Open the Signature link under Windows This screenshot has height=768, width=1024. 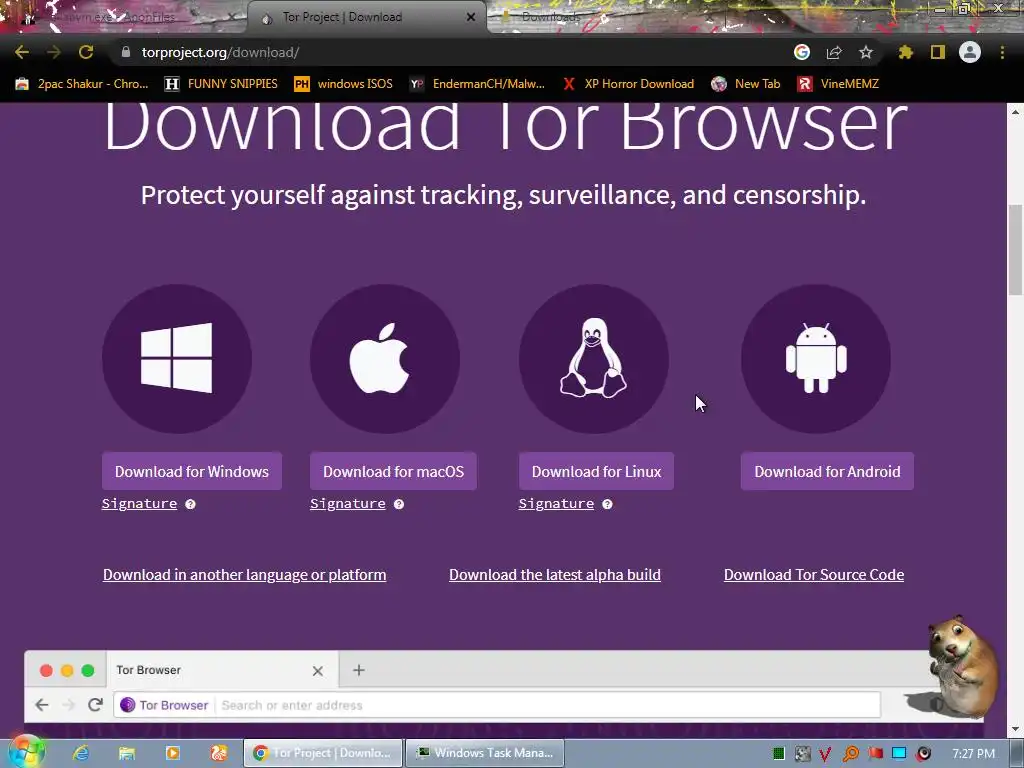139,504
